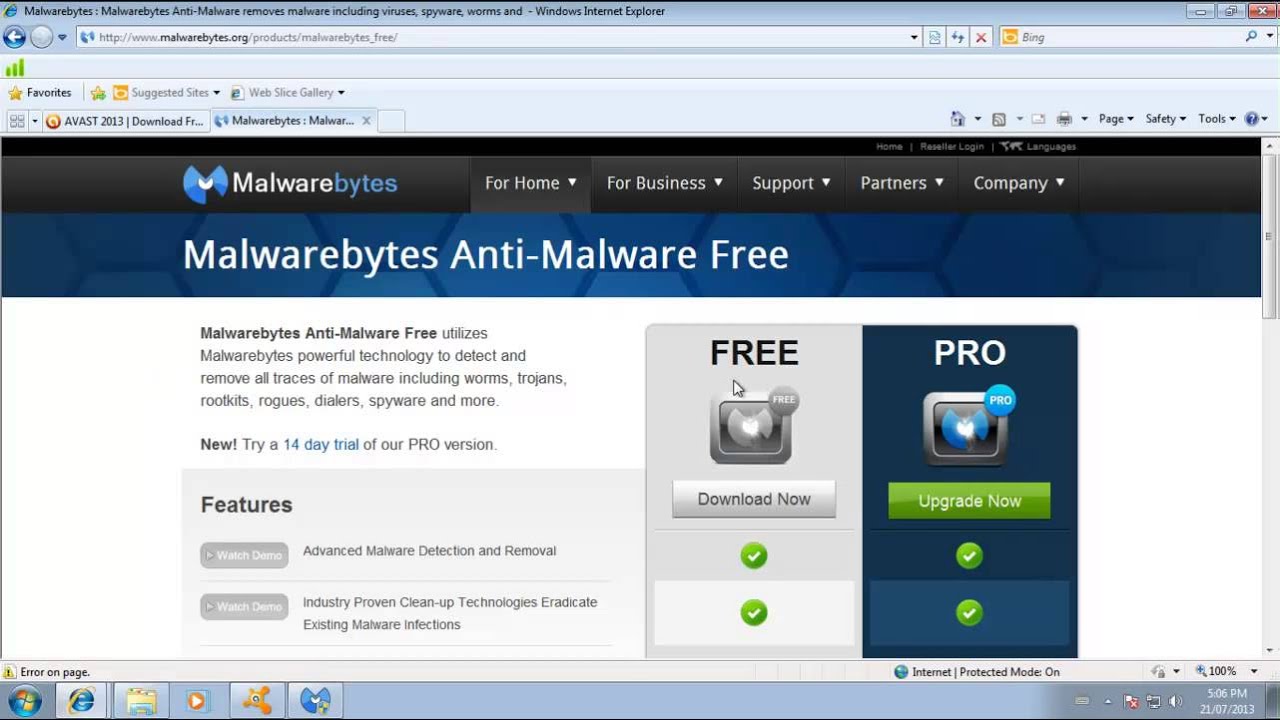Click the volume speaker tray icon

tap(1175, 701)
